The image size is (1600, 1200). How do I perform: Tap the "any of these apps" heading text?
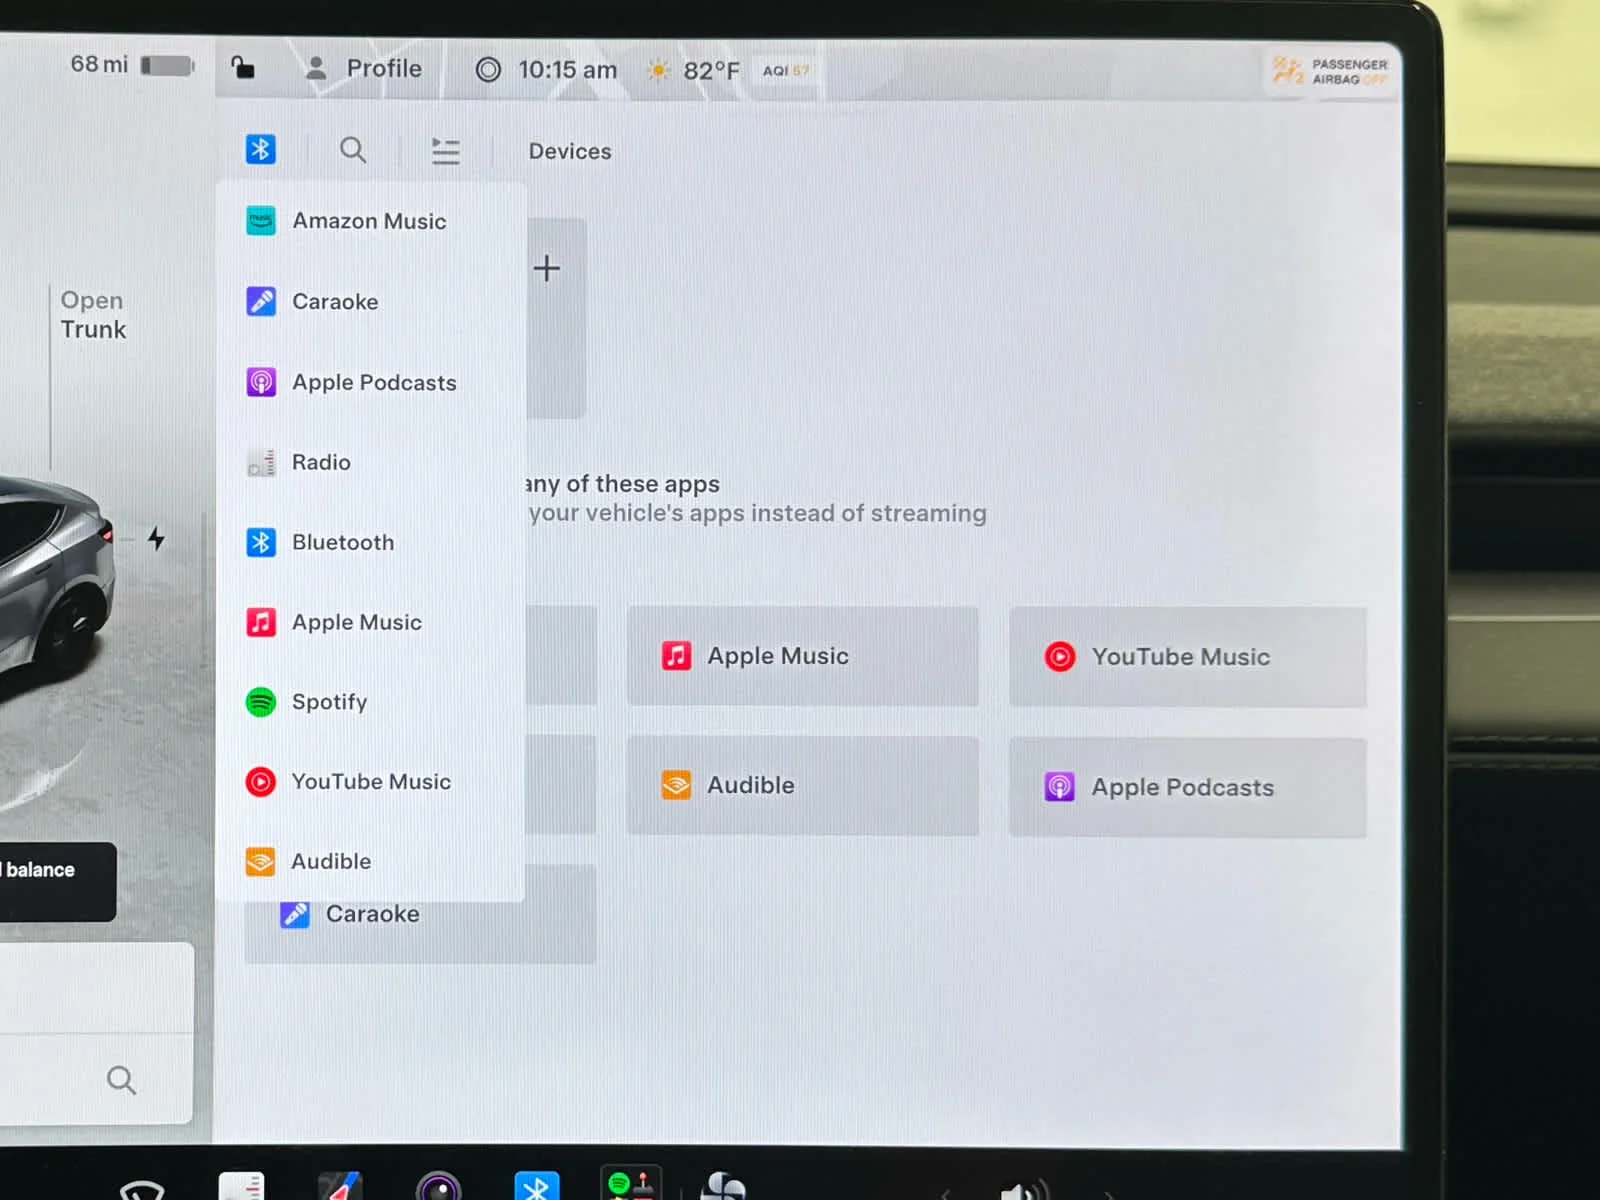622,484
